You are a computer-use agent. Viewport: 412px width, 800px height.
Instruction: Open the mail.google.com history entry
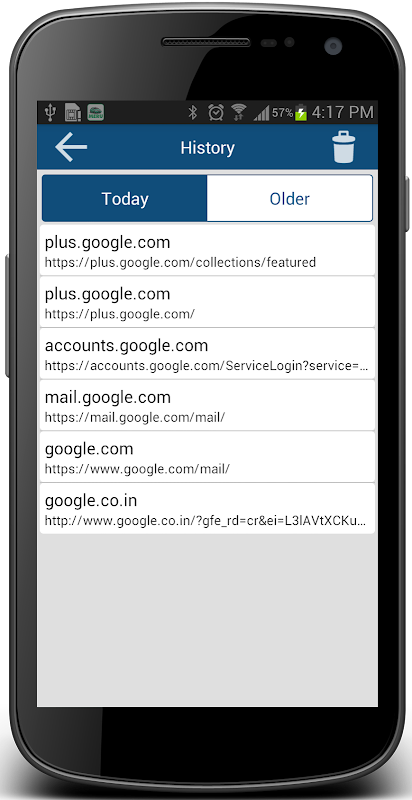click(207, 405)
